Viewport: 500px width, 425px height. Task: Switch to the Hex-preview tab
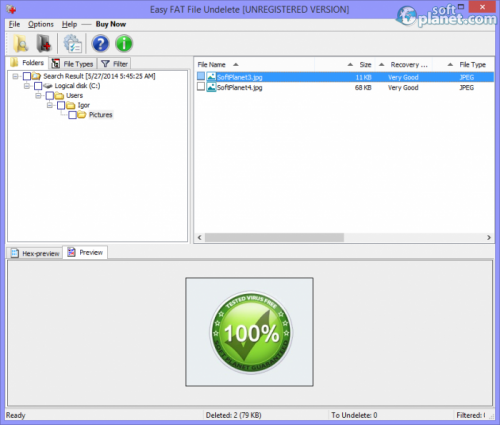point(35,253)
